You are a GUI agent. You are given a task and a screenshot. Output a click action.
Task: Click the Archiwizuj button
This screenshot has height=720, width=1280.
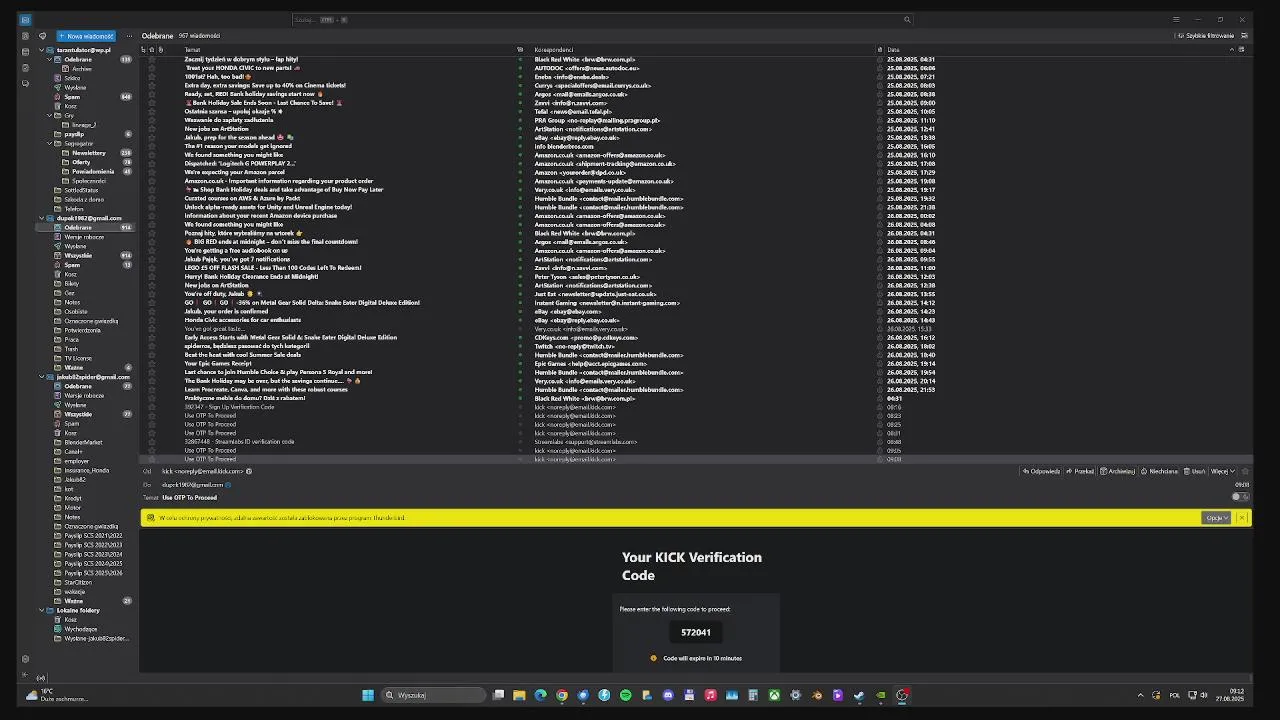pyautogui.click(x=1117, y=471)
